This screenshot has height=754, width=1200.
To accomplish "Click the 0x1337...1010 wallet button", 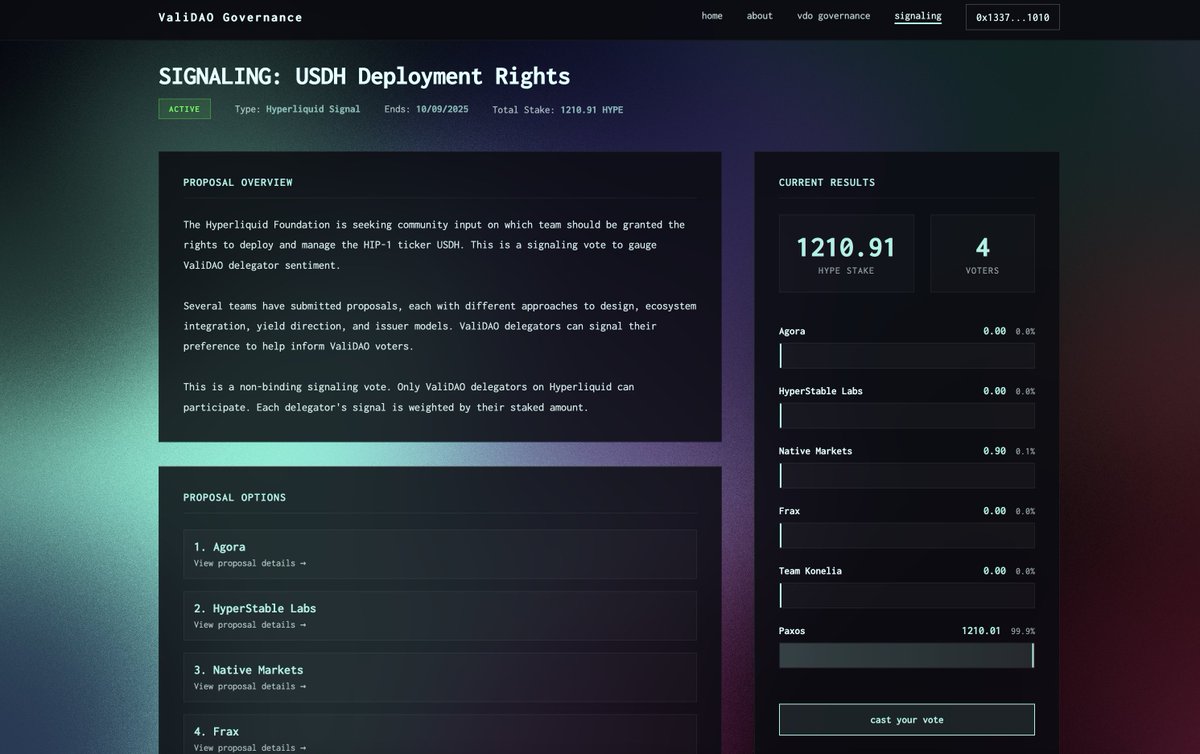I will pyautogui.click(x=1012, y=17).
